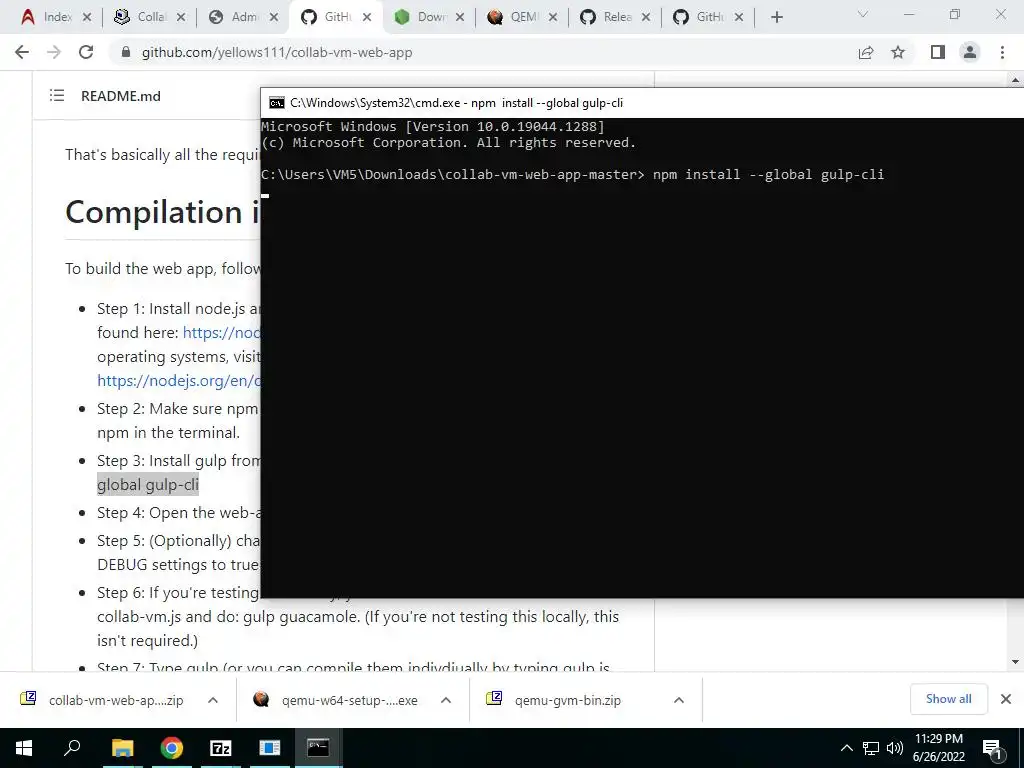Open notification center icon
This screenshot has width=1024, height=768.
point(993,748)
